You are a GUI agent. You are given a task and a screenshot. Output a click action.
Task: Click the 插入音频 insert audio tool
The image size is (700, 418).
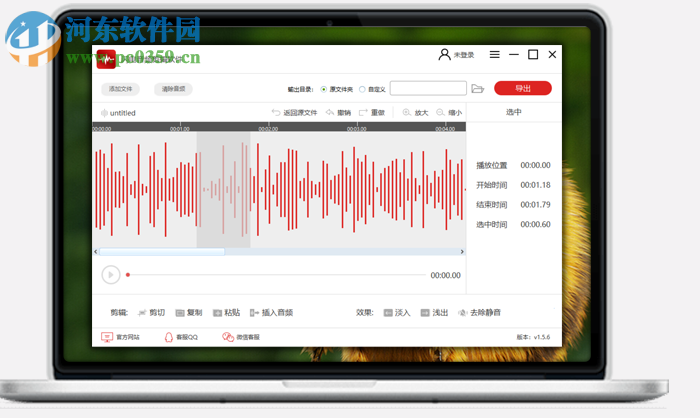click(271, 313)
